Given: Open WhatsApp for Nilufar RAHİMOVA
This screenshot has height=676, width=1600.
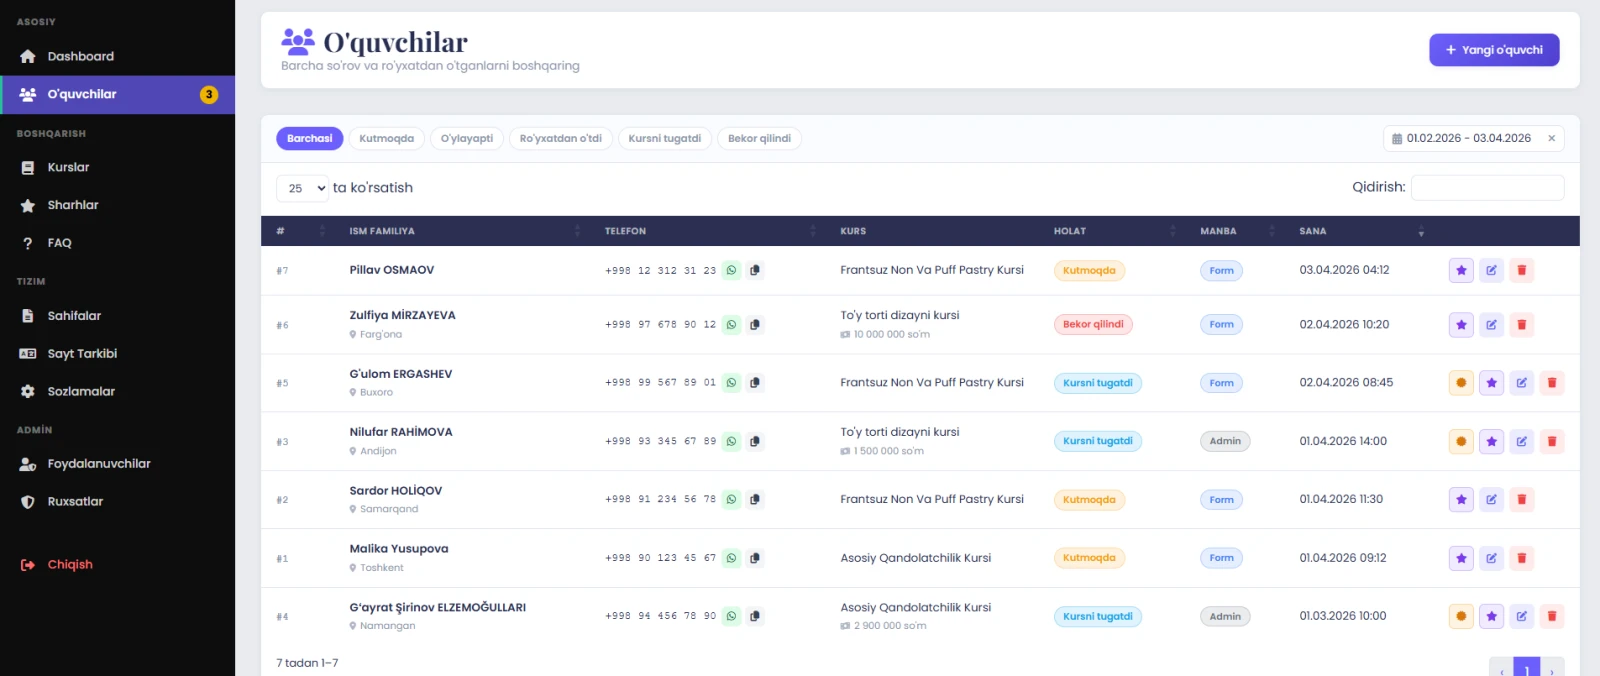Looking at the screenshot, I should tap(731, 441).
